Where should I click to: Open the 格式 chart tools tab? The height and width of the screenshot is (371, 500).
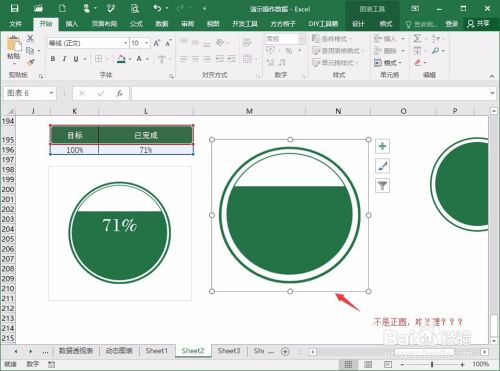(x=386, y=24)
